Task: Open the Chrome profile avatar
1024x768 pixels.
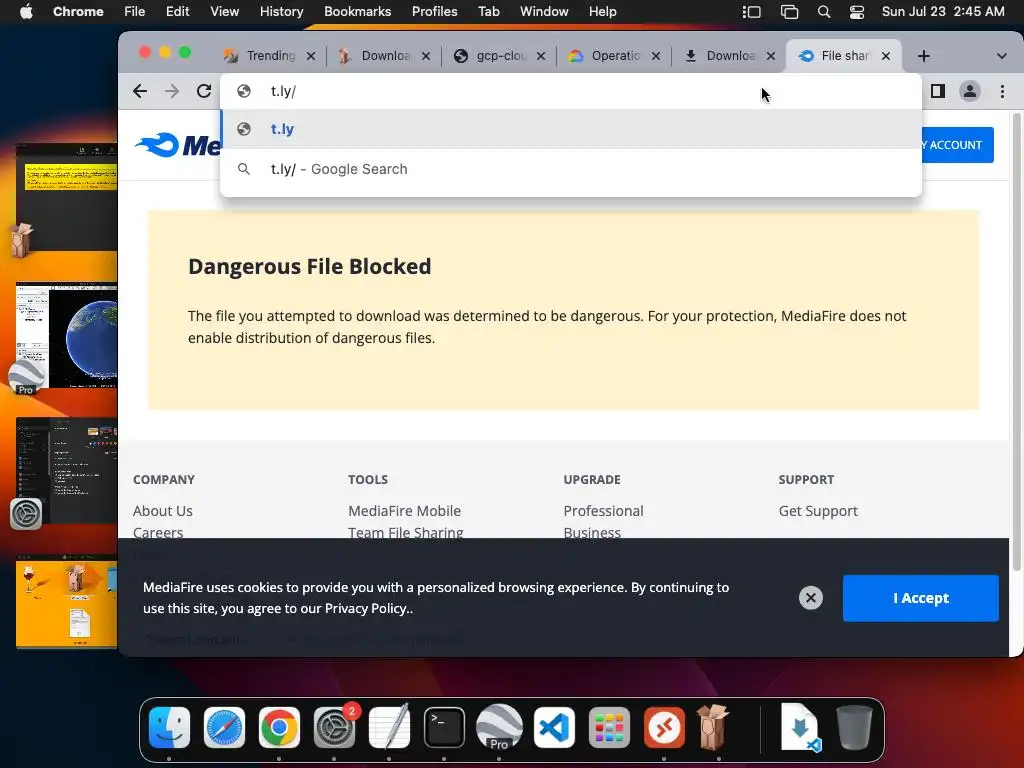Action: [x=970, y=91]
